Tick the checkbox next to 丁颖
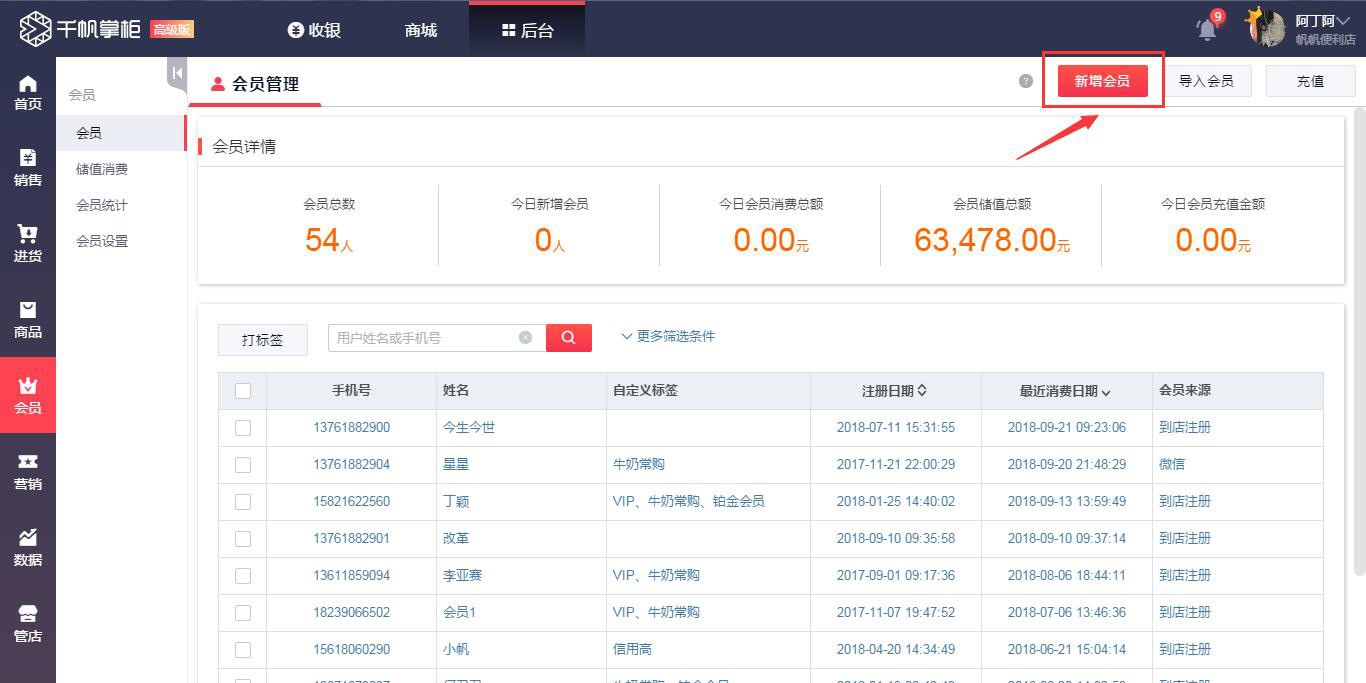Image resolution: width=1366 pixels, height=683 pixels. point(242,501)
